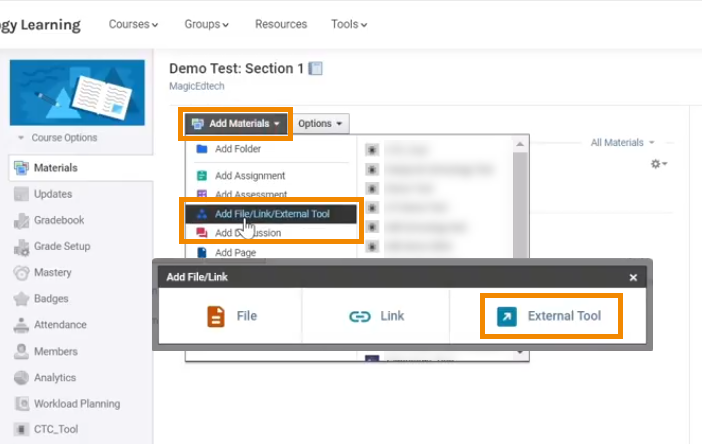This screenshot has height=444, width=702.
Task: Open Resources in the top navigation
Action: click(281, 24)
